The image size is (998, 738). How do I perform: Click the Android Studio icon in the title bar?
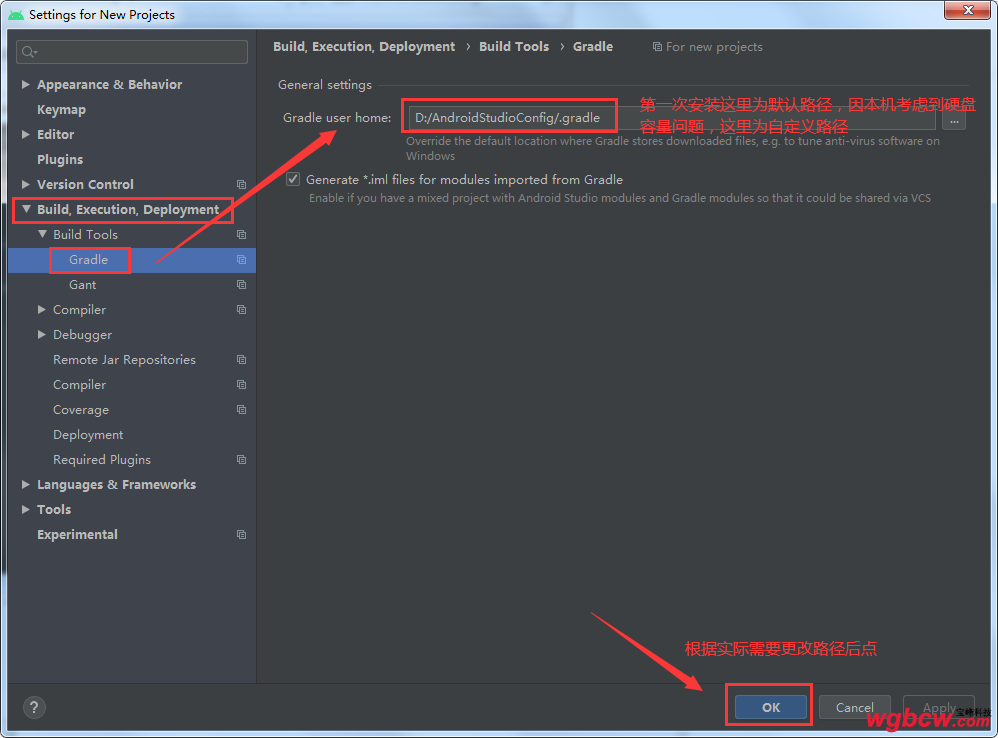[x=16, y=14]
